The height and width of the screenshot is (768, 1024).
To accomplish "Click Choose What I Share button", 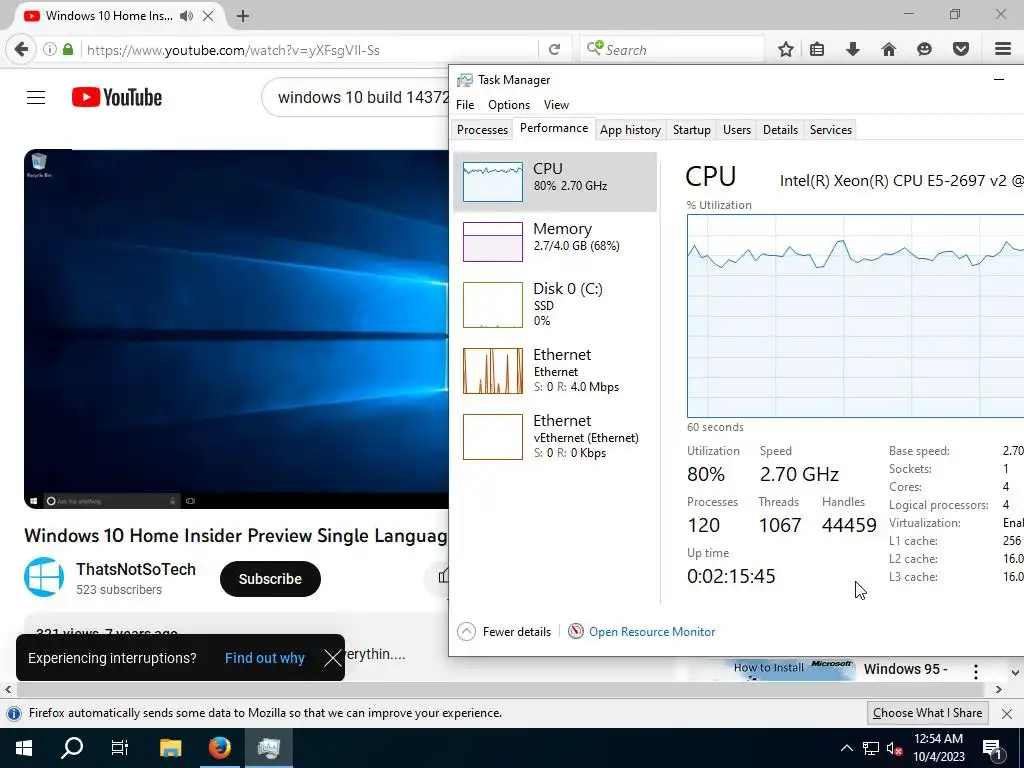I will click(x=927, y=712).
